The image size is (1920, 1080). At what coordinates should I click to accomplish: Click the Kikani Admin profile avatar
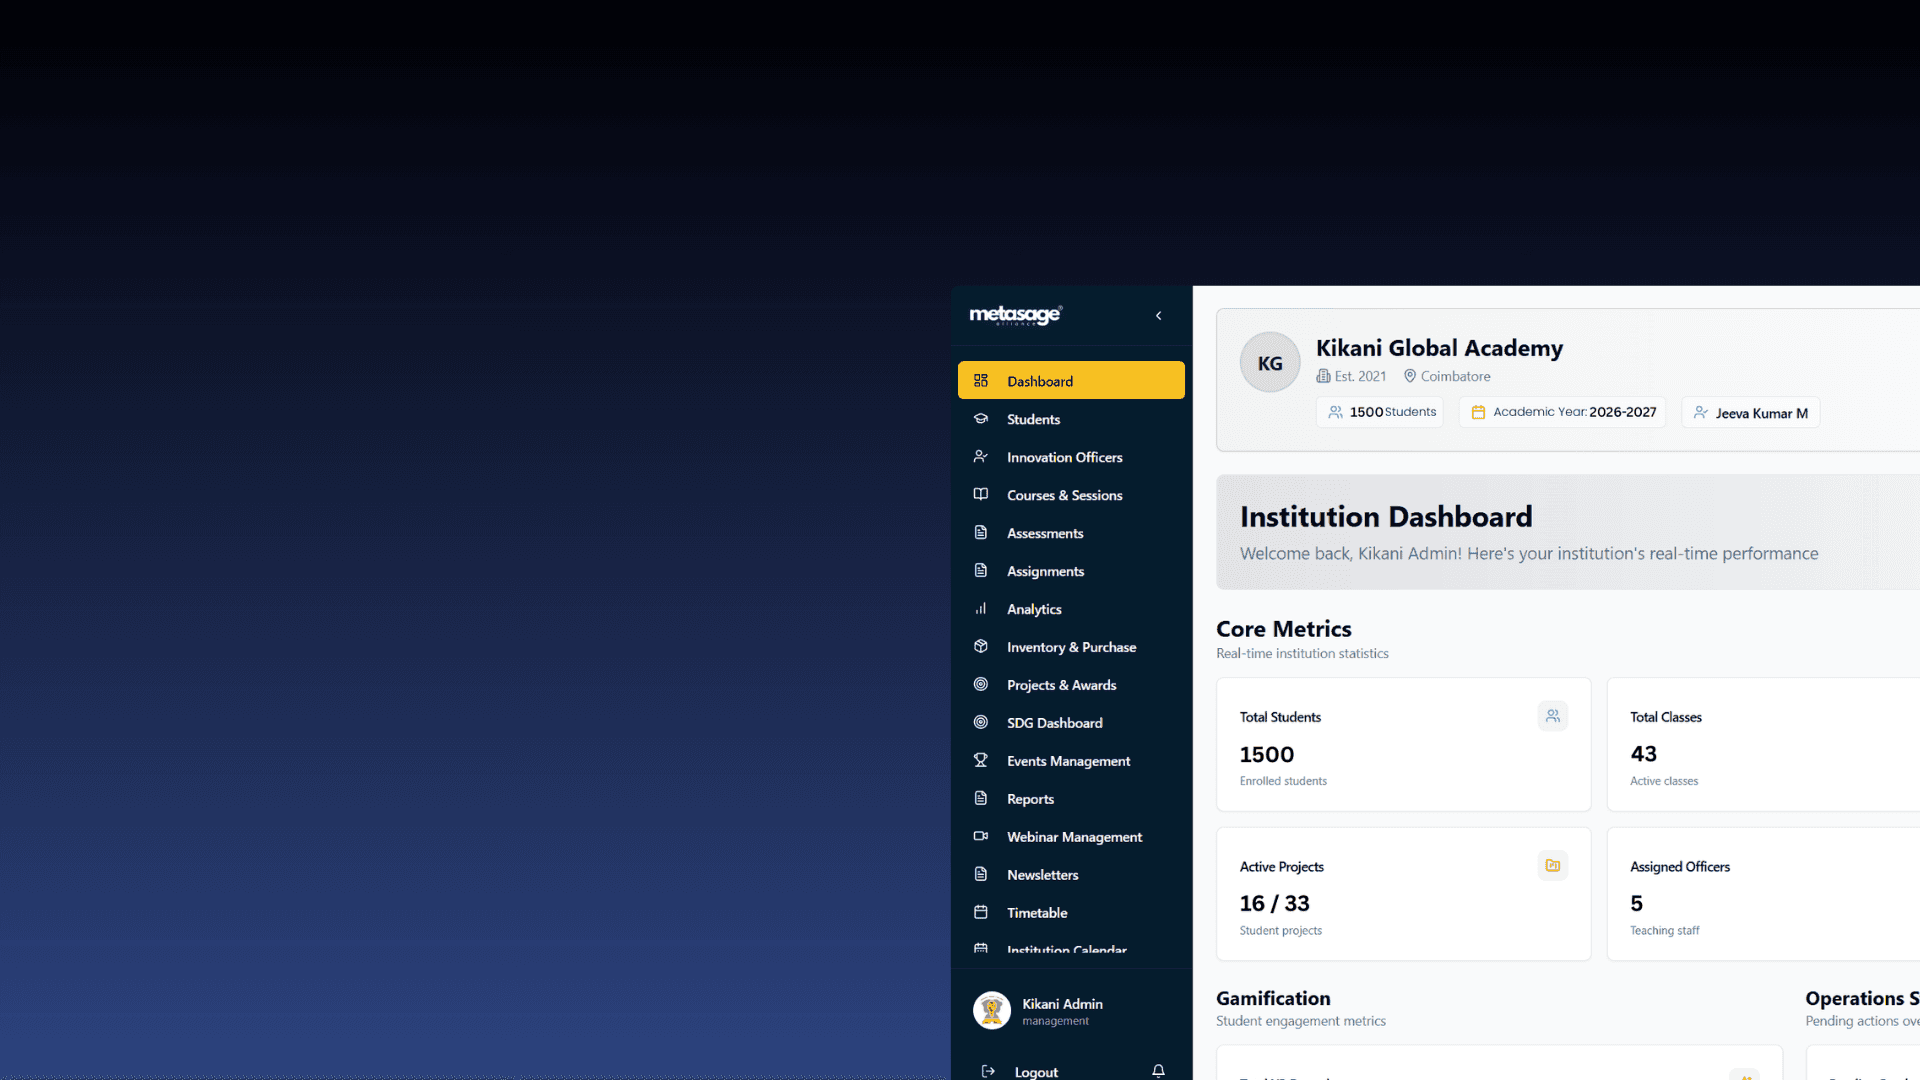pyautogui.click(x=992, y=1011)
